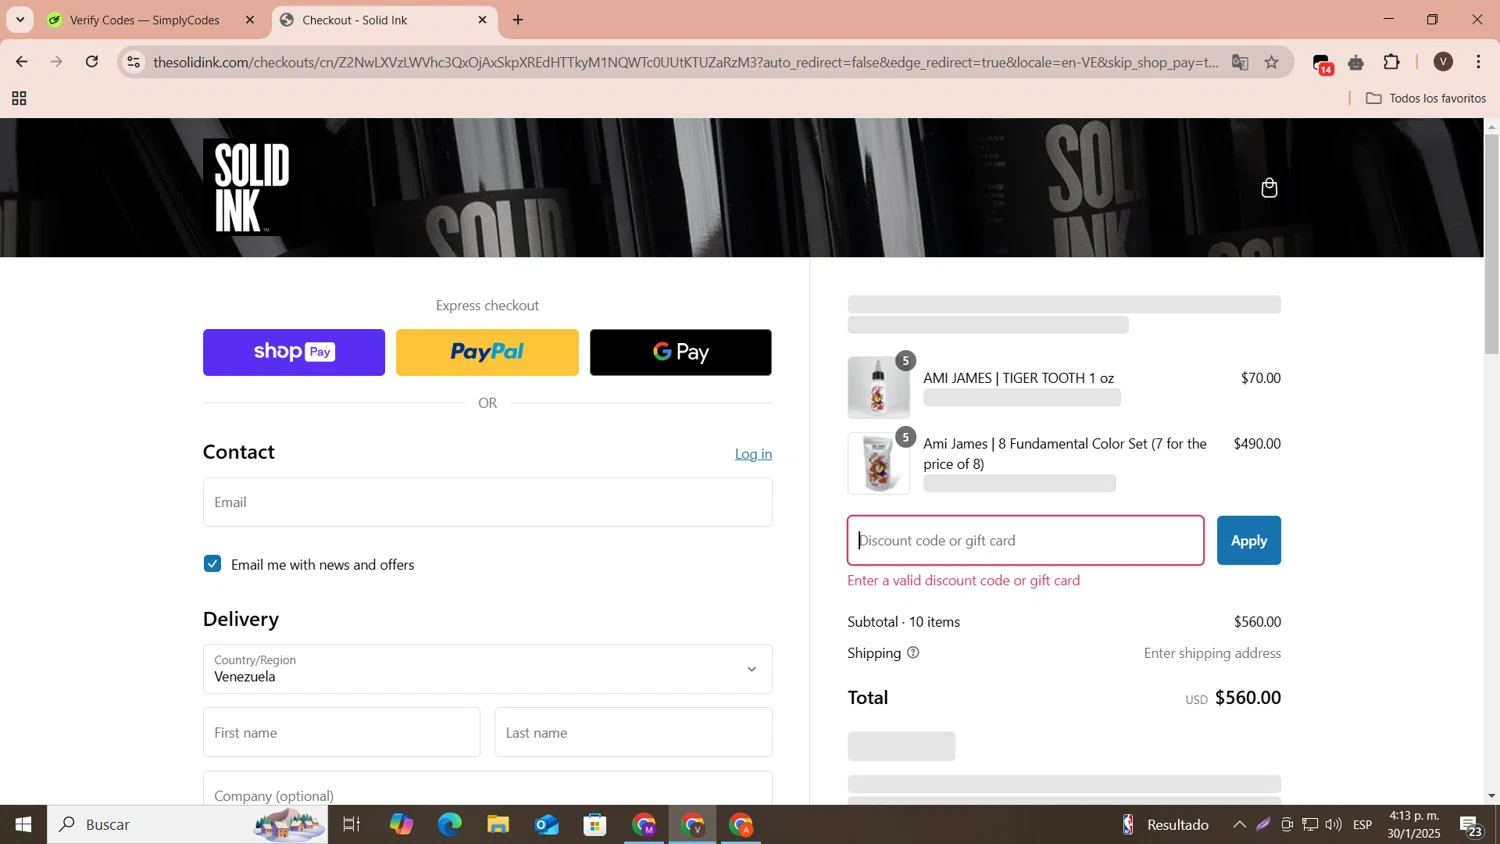This screenshot has height=844, width=1500.
Task: Open the Extensions puzzle icon
Action: (1392, 62)
